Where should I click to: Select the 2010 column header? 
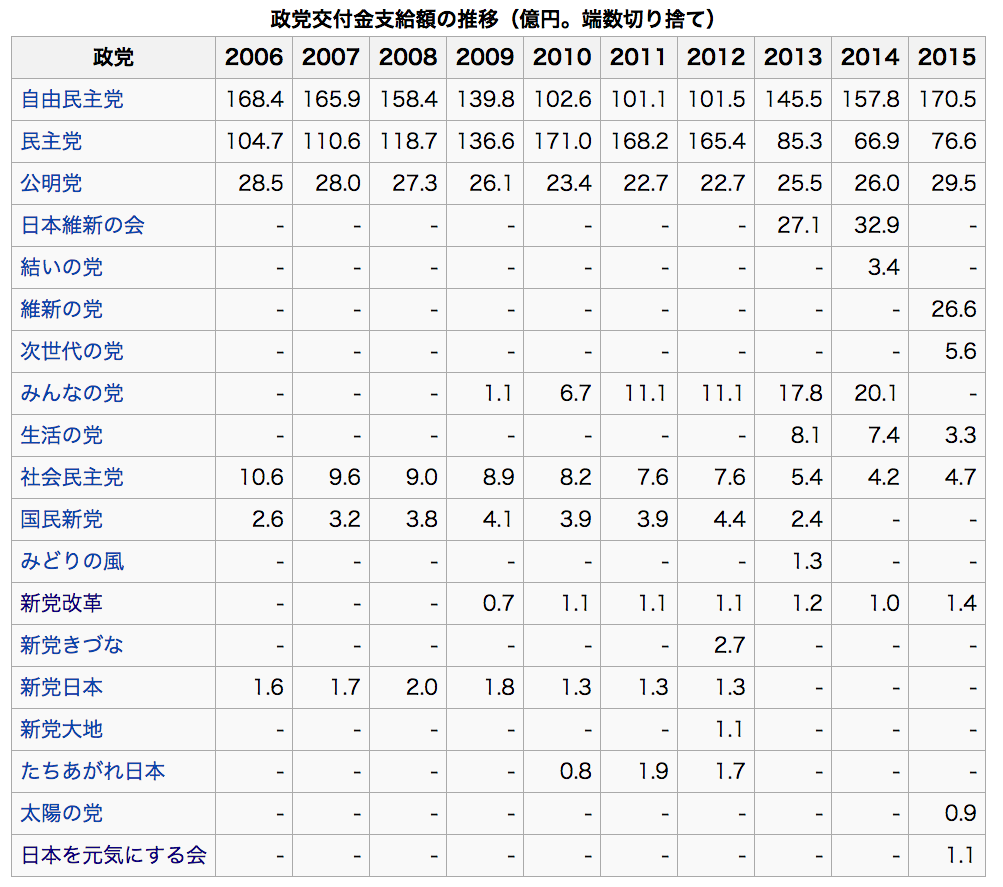[562, 58]
